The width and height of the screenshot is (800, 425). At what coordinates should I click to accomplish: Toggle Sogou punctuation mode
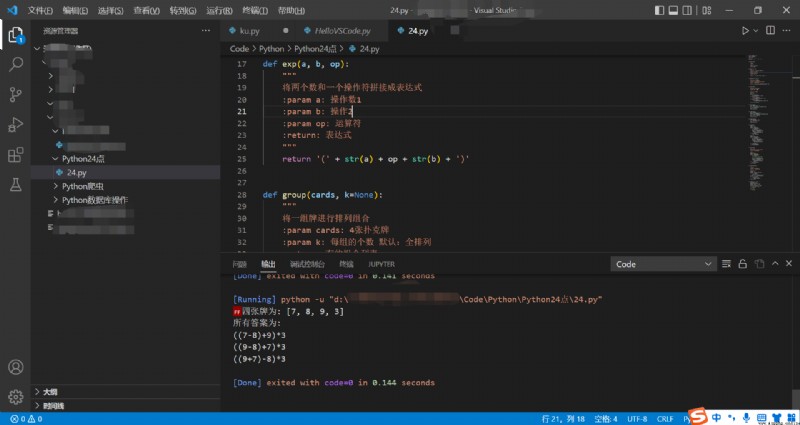(x=732, y=417)
